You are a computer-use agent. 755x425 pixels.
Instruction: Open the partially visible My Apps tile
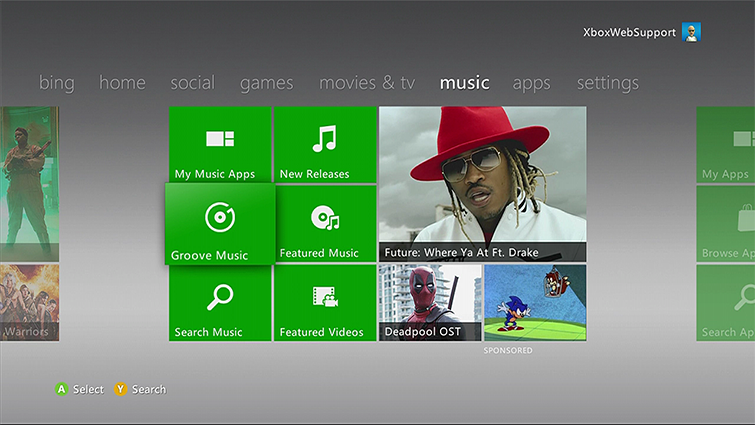(x=726, y=145)
